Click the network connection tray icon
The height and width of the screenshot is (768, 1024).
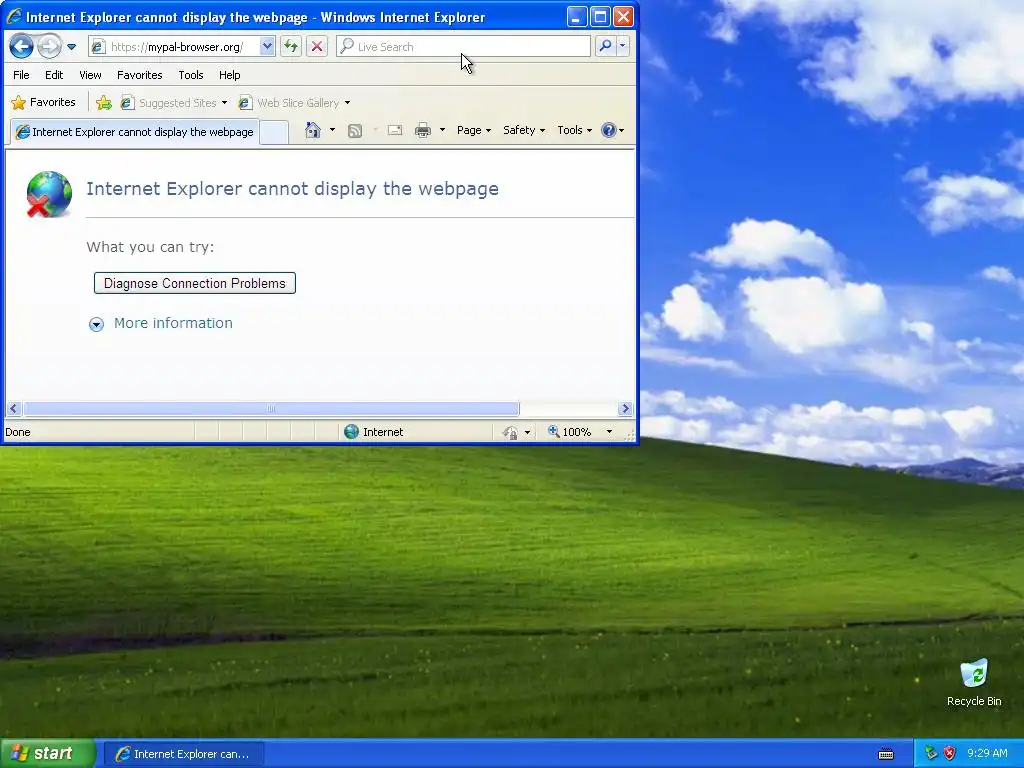[931, 753]
